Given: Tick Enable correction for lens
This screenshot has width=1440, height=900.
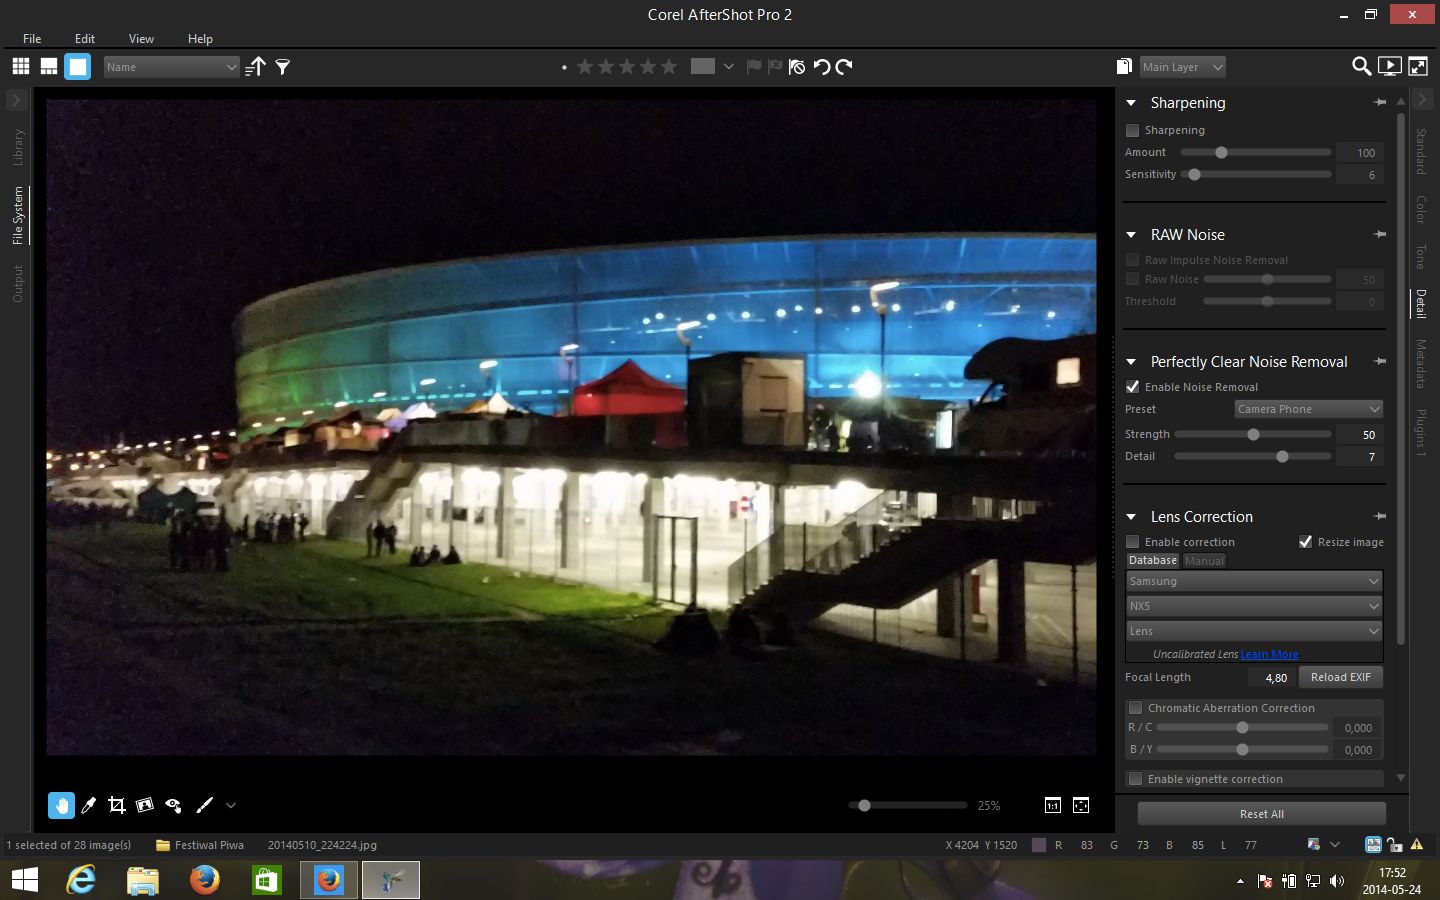Looking at the screenshot, I should pos(1132,542).
